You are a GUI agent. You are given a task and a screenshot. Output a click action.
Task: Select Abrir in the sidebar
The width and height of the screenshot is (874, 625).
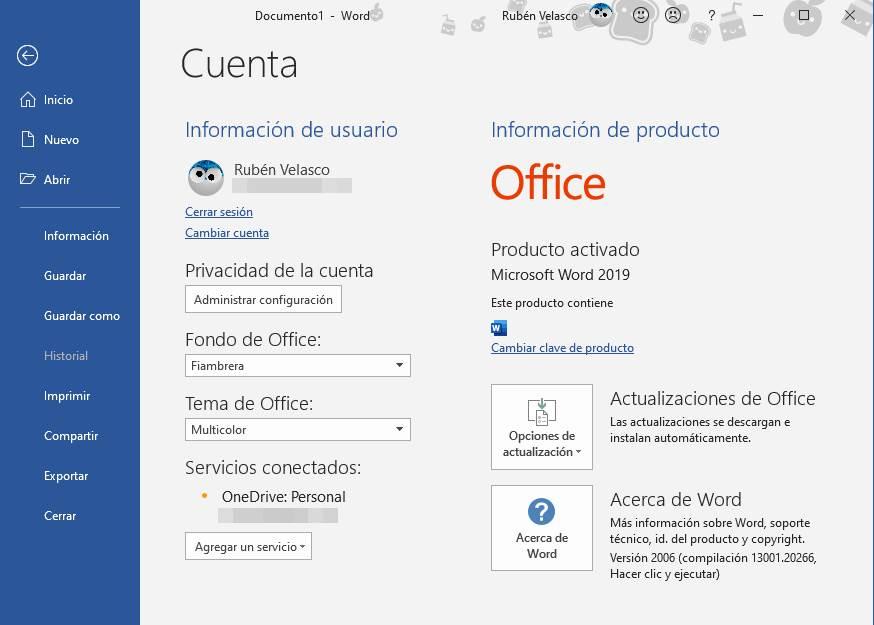57,180
